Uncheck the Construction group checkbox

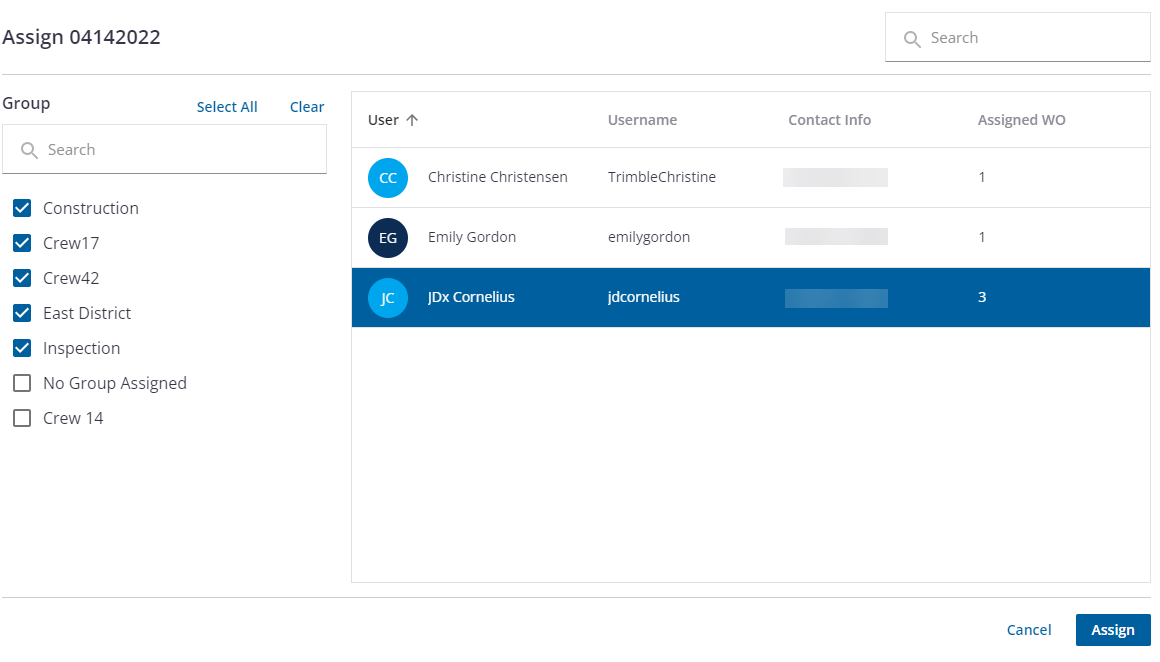pyautogui.click(x=22, y=208)
